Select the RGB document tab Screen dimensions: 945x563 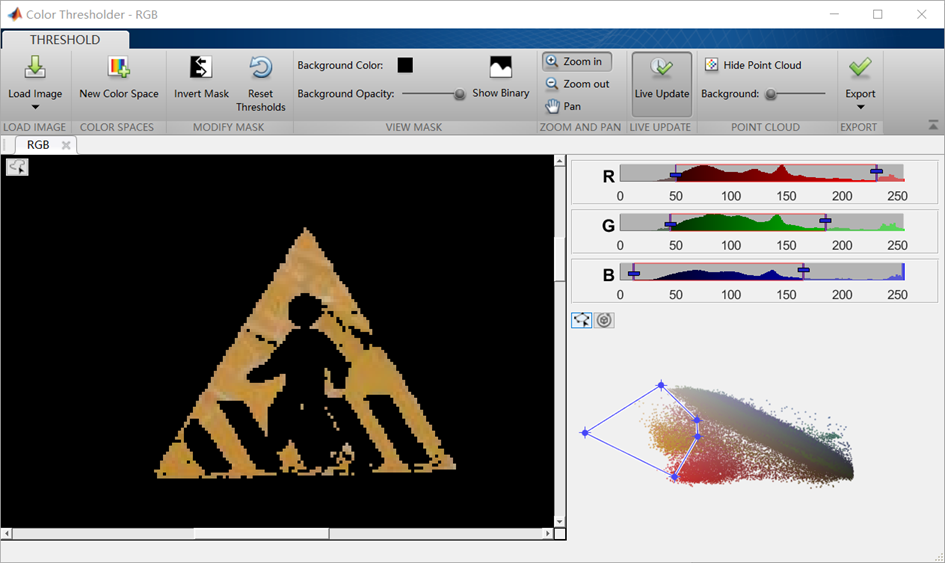(38, 145)
